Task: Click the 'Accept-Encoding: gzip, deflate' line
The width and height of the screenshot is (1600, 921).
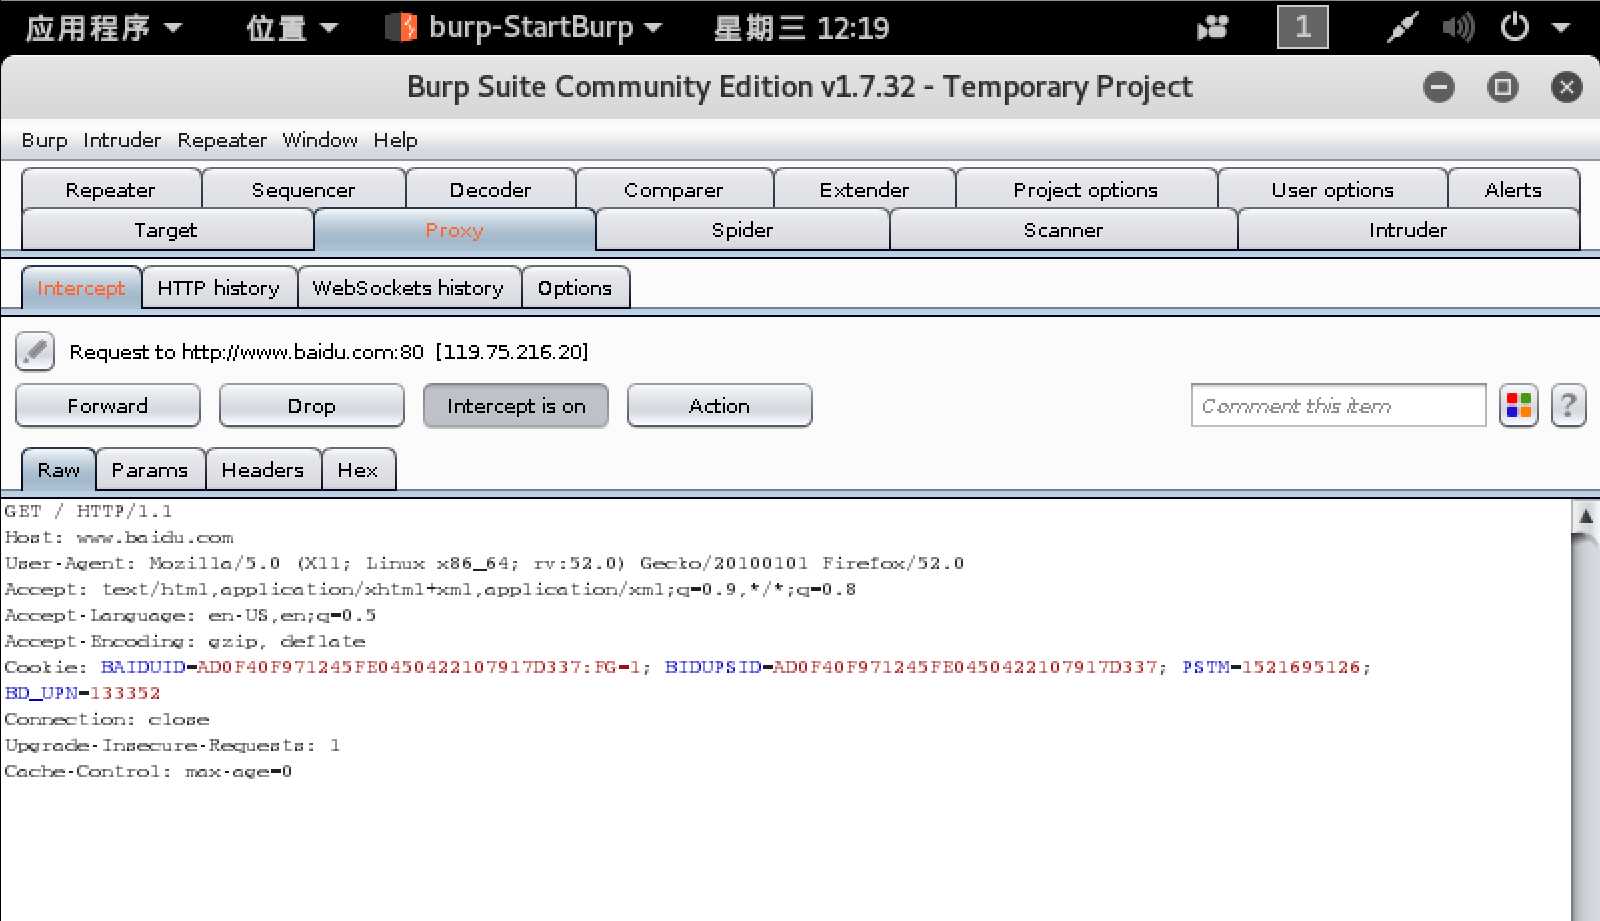Action: (185, 641)
